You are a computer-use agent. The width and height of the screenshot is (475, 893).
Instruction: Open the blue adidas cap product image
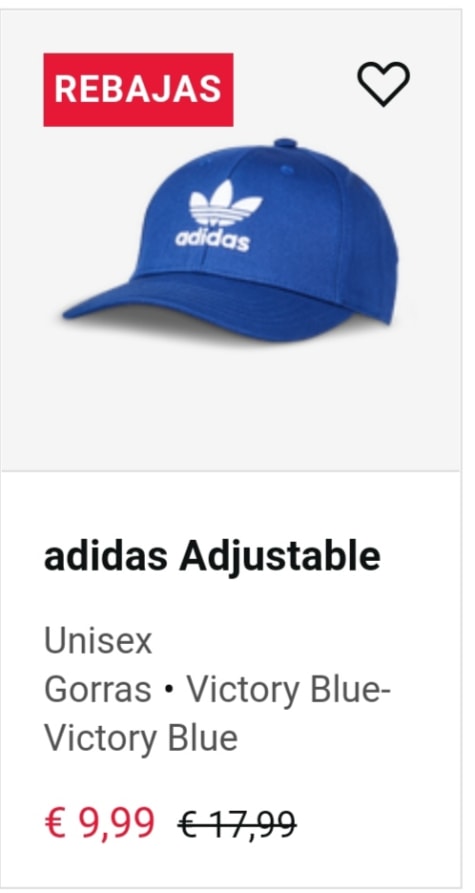click(x=231, y=240)
